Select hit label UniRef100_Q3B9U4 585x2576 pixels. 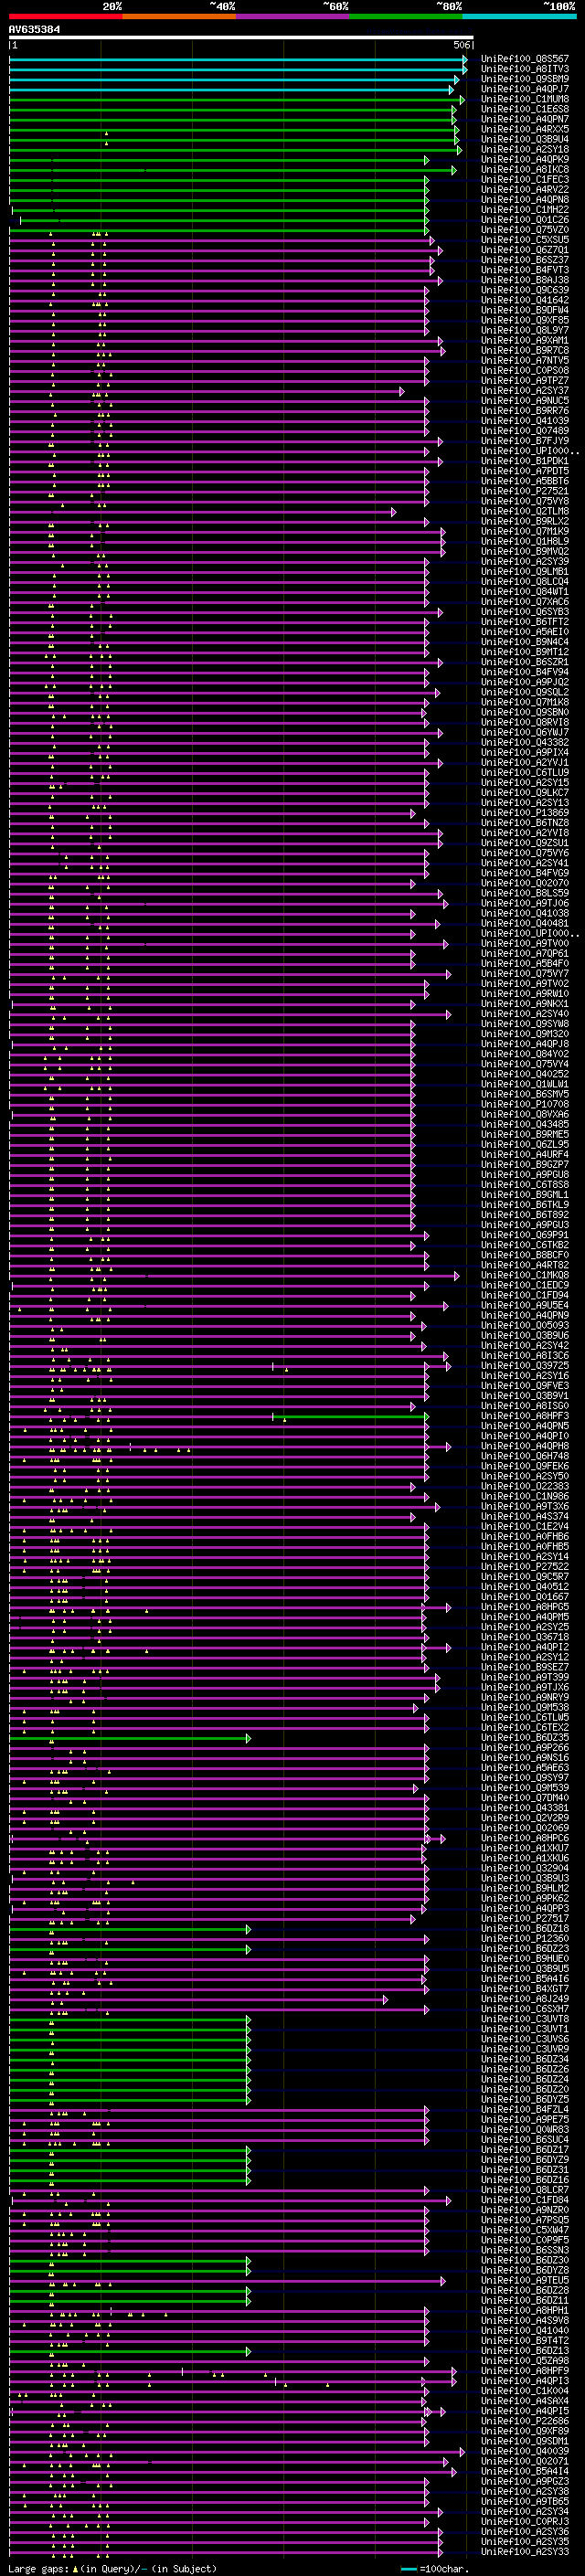[524, 139]
